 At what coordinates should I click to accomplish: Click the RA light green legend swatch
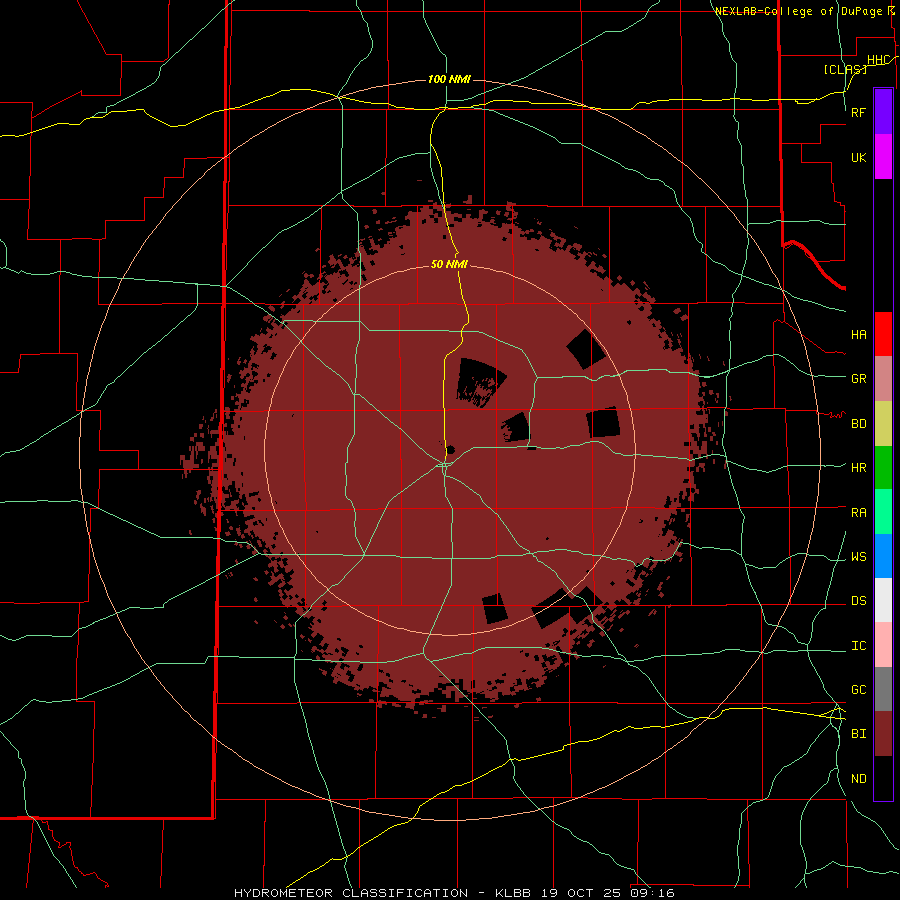point(883,512)
